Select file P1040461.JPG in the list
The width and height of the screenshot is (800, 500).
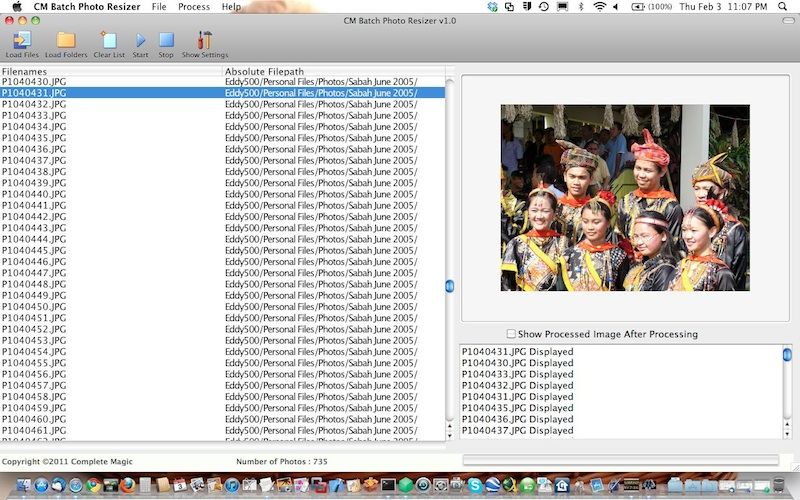222,430
